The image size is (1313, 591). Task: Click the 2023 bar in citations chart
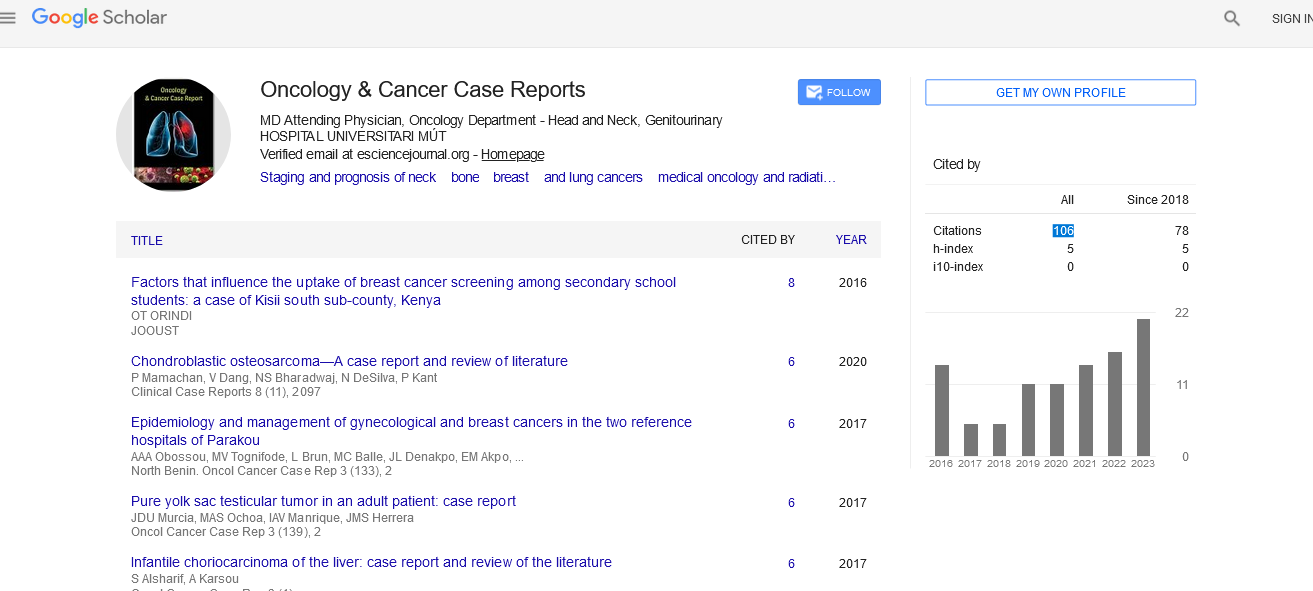(1143, 387)
